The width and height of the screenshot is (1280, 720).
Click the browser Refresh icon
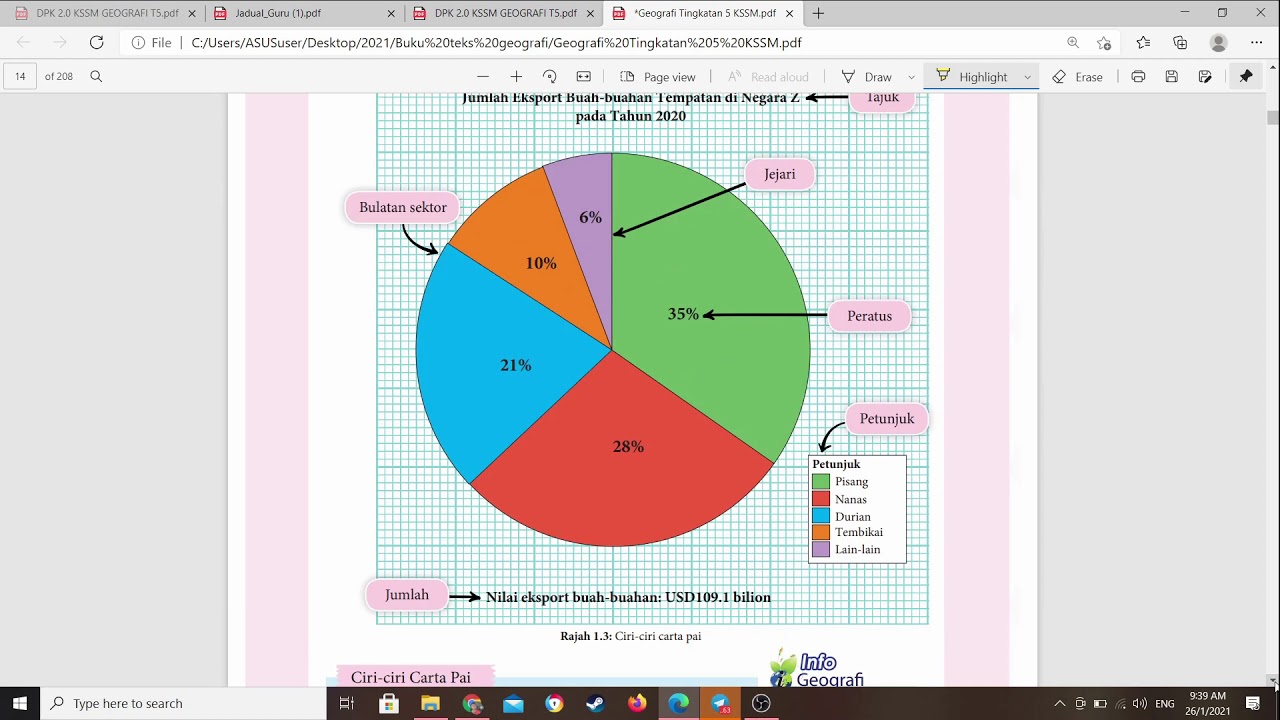pyautogui.click(x=96, y=42)
